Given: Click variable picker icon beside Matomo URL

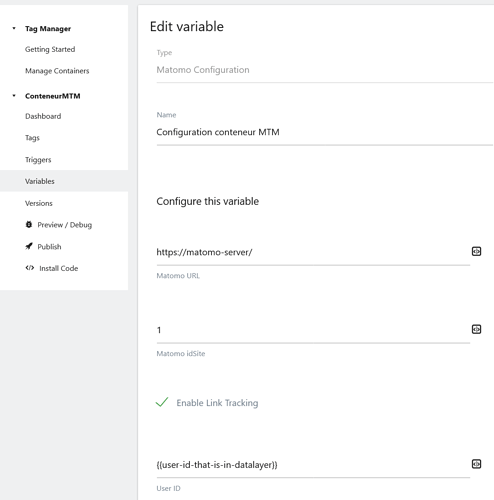Looking at the screenshot, I should [x=476, y=251].
